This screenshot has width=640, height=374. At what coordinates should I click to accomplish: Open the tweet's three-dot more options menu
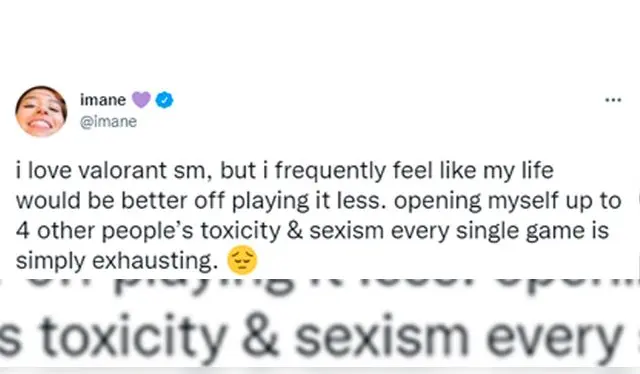[613, 100]
